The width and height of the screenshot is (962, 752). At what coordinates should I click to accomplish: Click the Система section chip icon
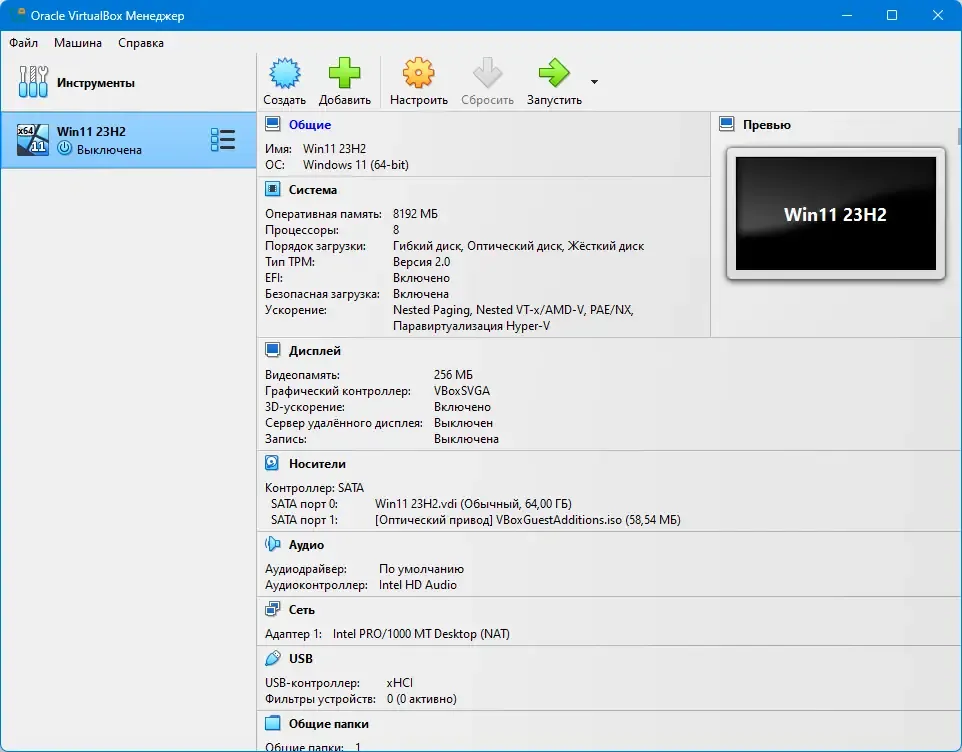[273, 189]
